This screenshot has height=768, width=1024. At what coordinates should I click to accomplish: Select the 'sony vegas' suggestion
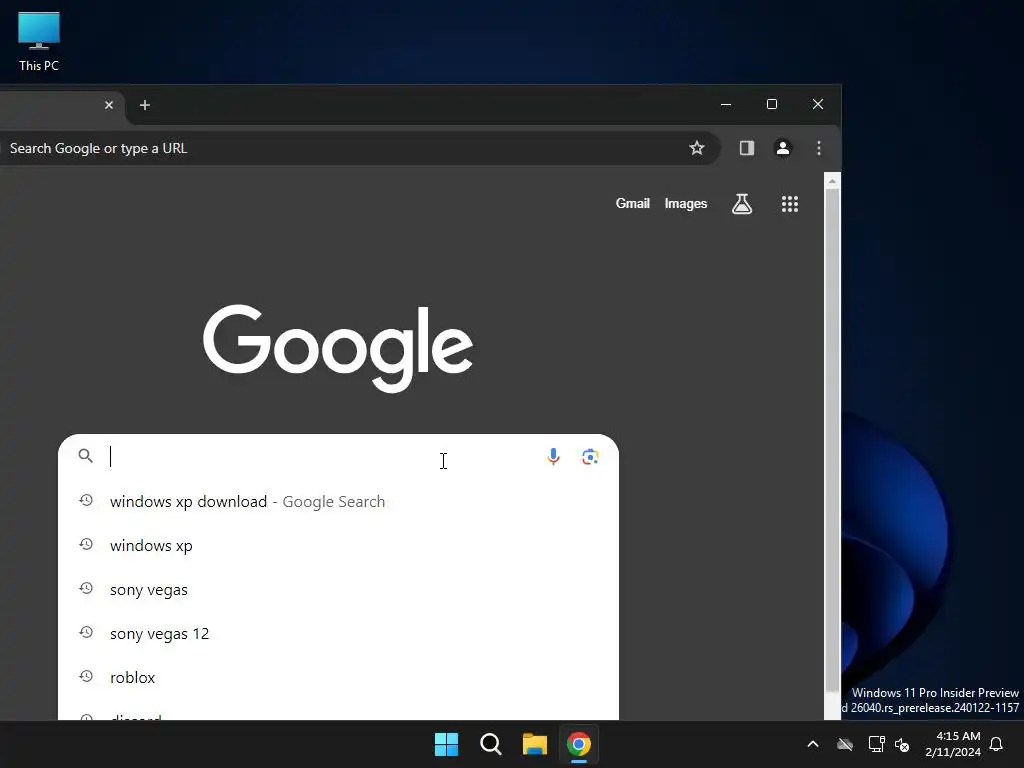click(338, 590)
